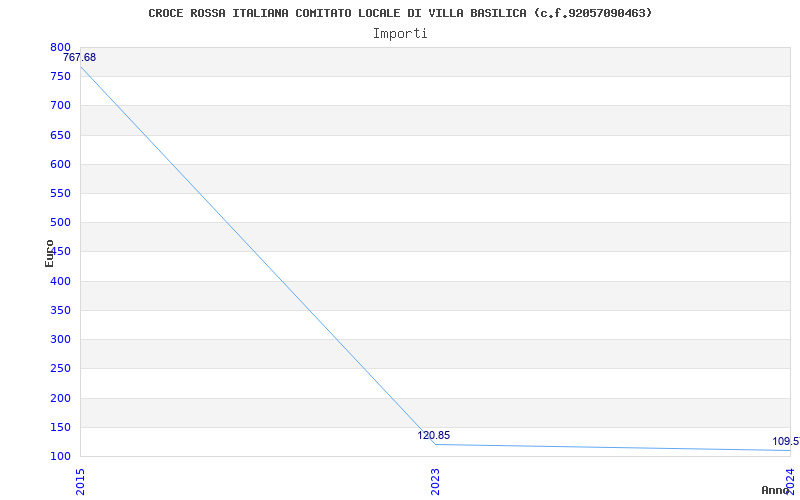Viewport: 800px width, 500px height.
Task: Select the 109.5 data point label
Action: (786, 441)
